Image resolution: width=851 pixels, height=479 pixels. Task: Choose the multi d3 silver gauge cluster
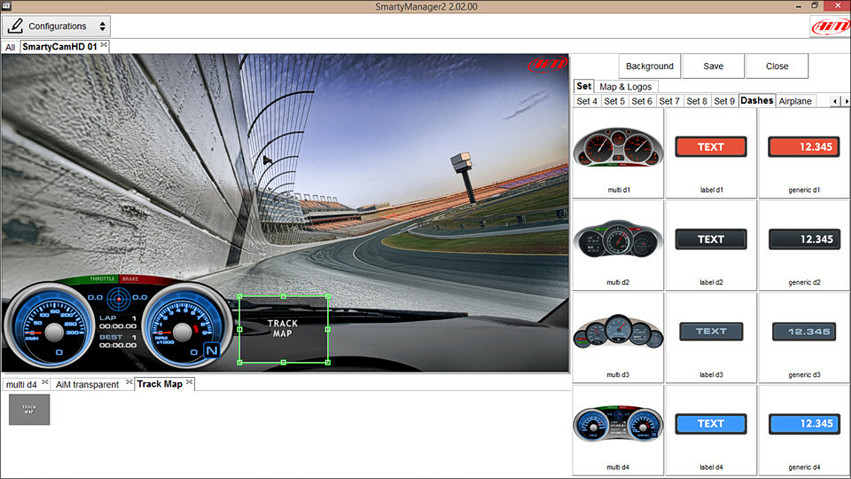[x=618, y=334]
